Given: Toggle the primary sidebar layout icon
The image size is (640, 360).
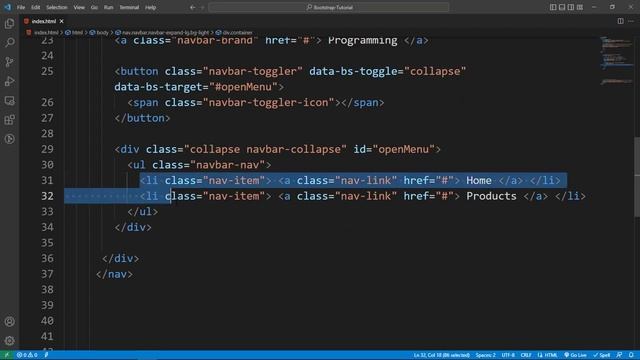Looking at the screenshot, I should click(x=553, y=7).
